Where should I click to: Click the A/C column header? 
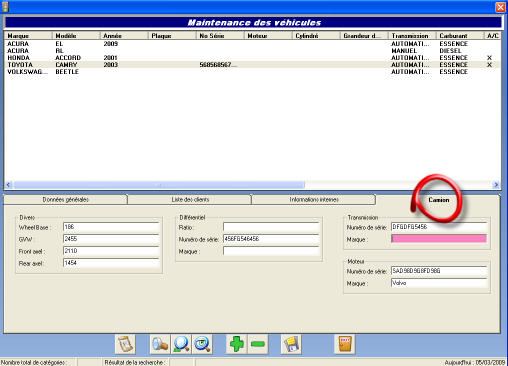(493, 35)
